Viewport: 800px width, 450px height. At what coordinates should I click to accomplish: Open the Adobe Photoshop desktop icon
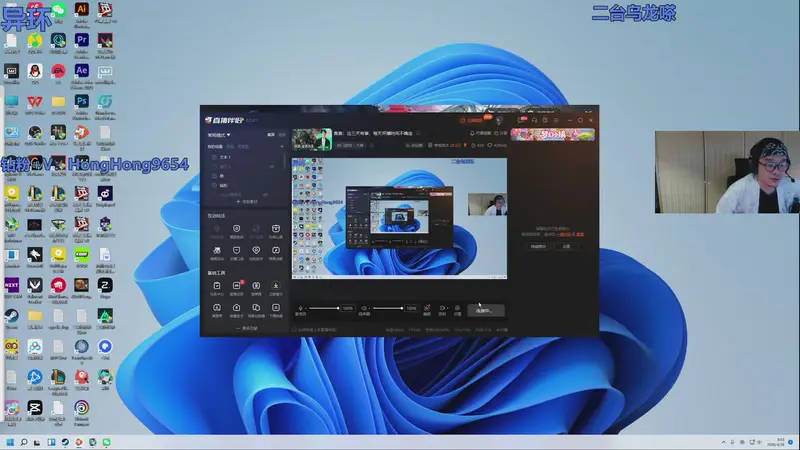pos(82,102)
